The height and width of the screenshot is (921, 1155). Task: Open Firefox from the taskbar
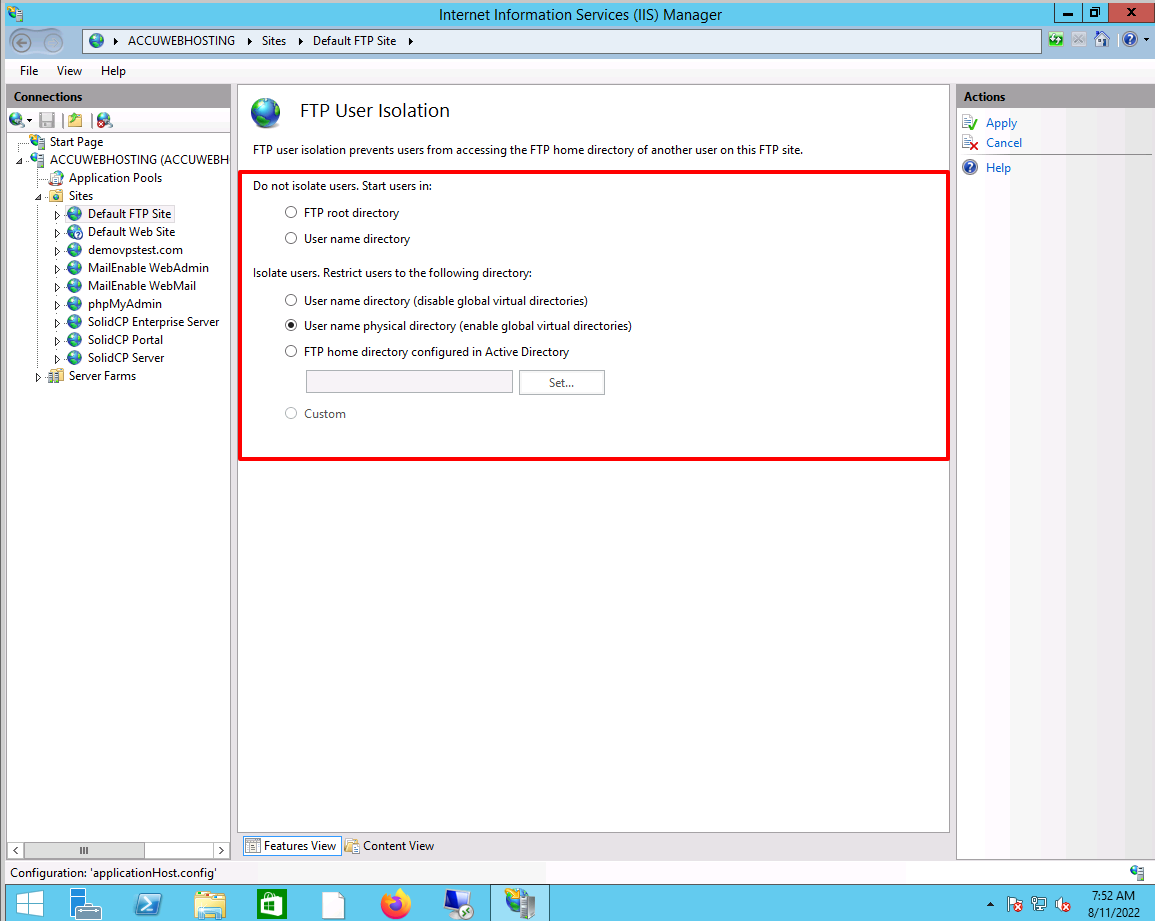(x=396, y=904)
